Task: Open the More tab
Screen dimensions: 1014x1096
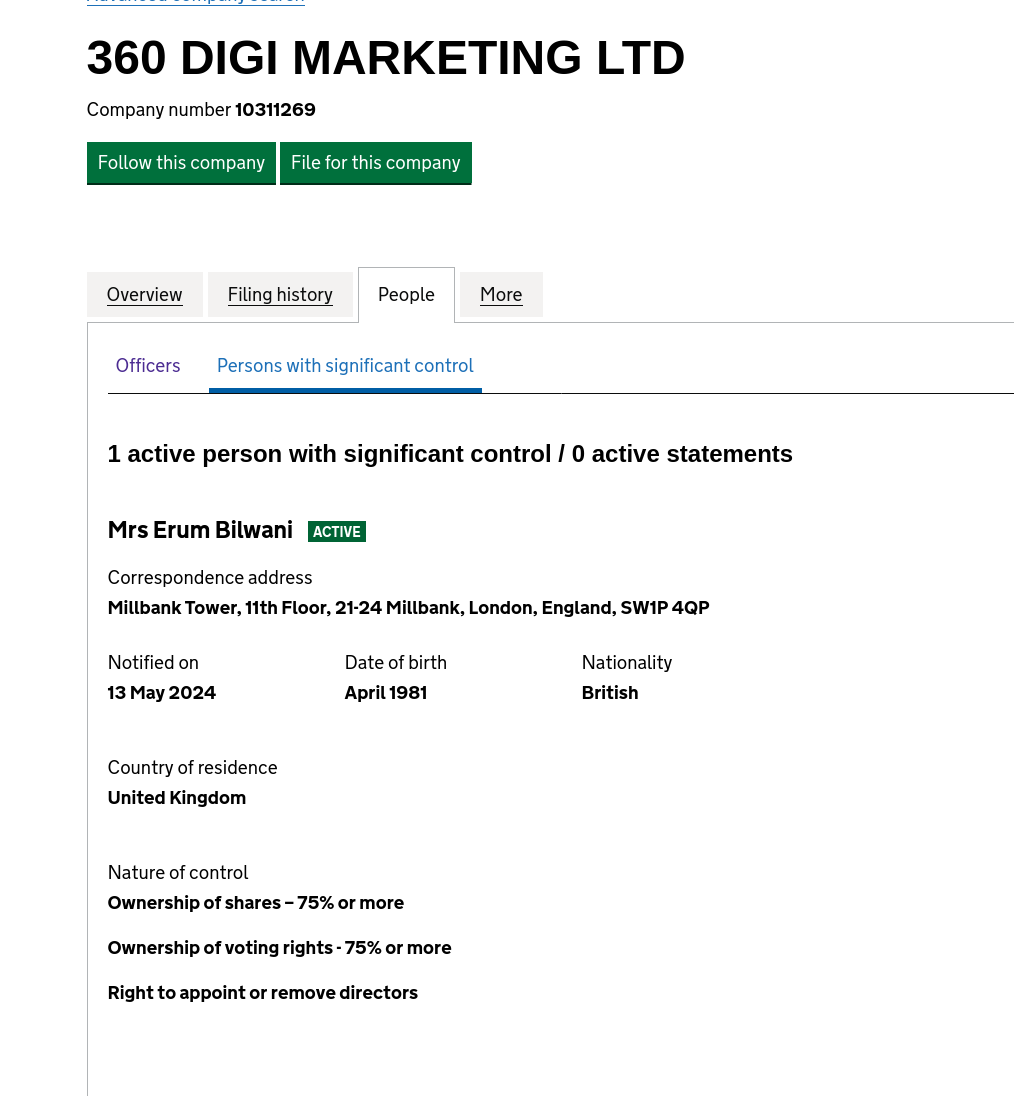Action: click(x=501, y=295)
